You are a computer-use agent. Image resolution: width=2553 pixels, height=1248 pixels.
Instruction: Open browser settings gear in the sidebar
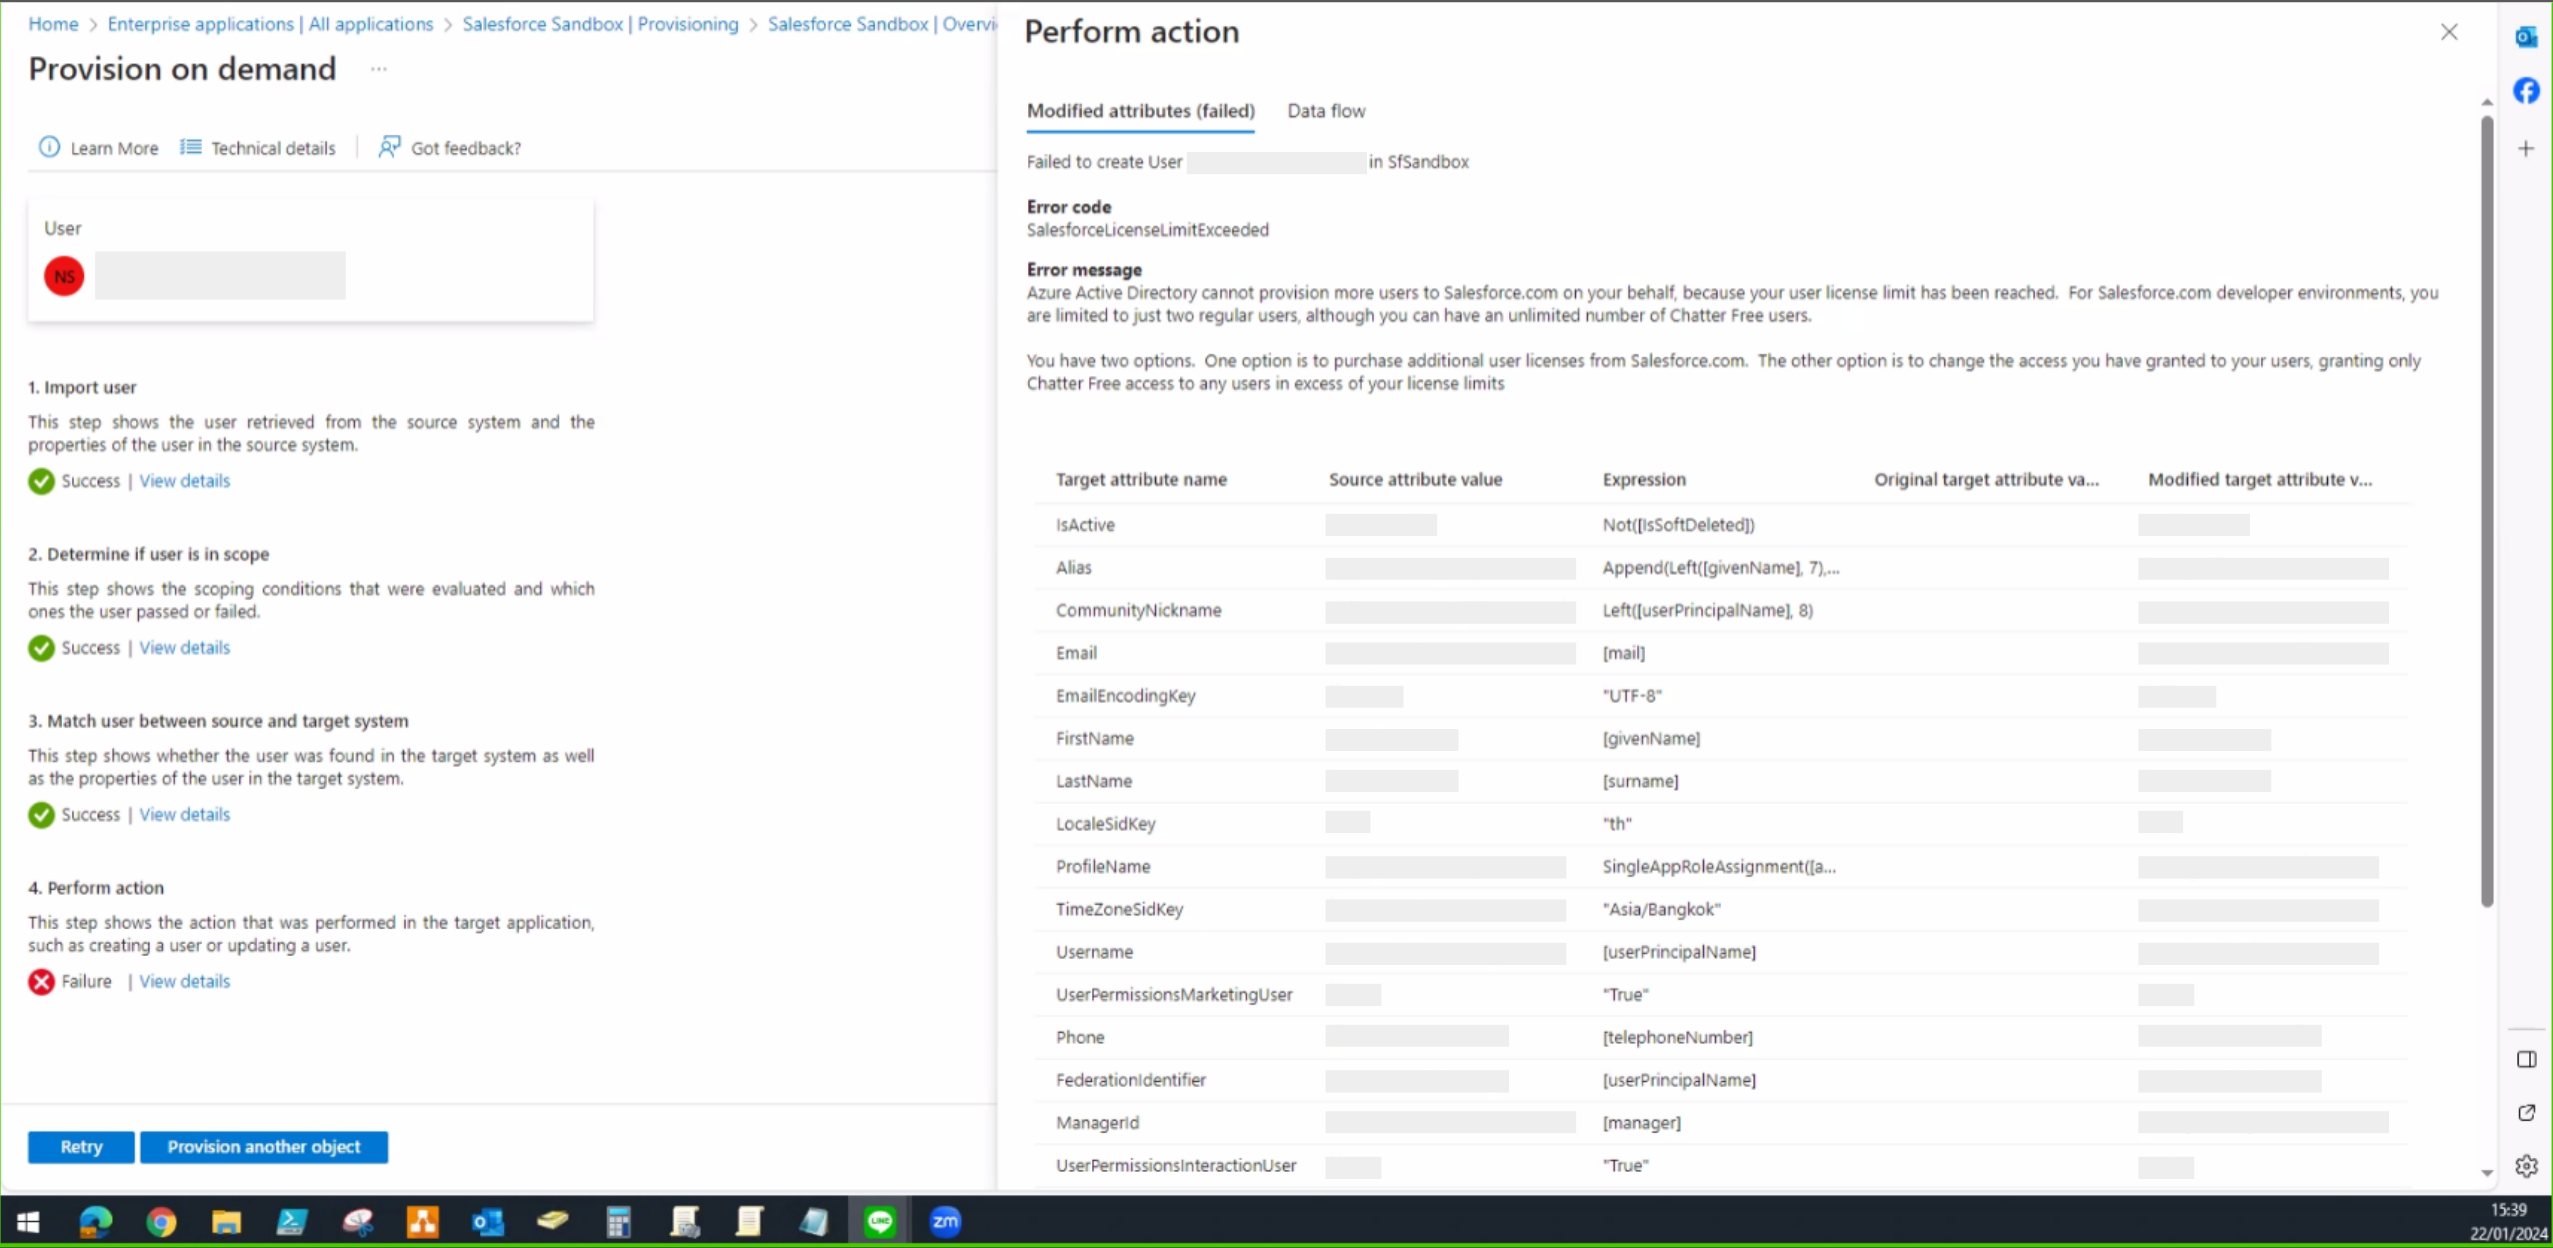2527,1165
